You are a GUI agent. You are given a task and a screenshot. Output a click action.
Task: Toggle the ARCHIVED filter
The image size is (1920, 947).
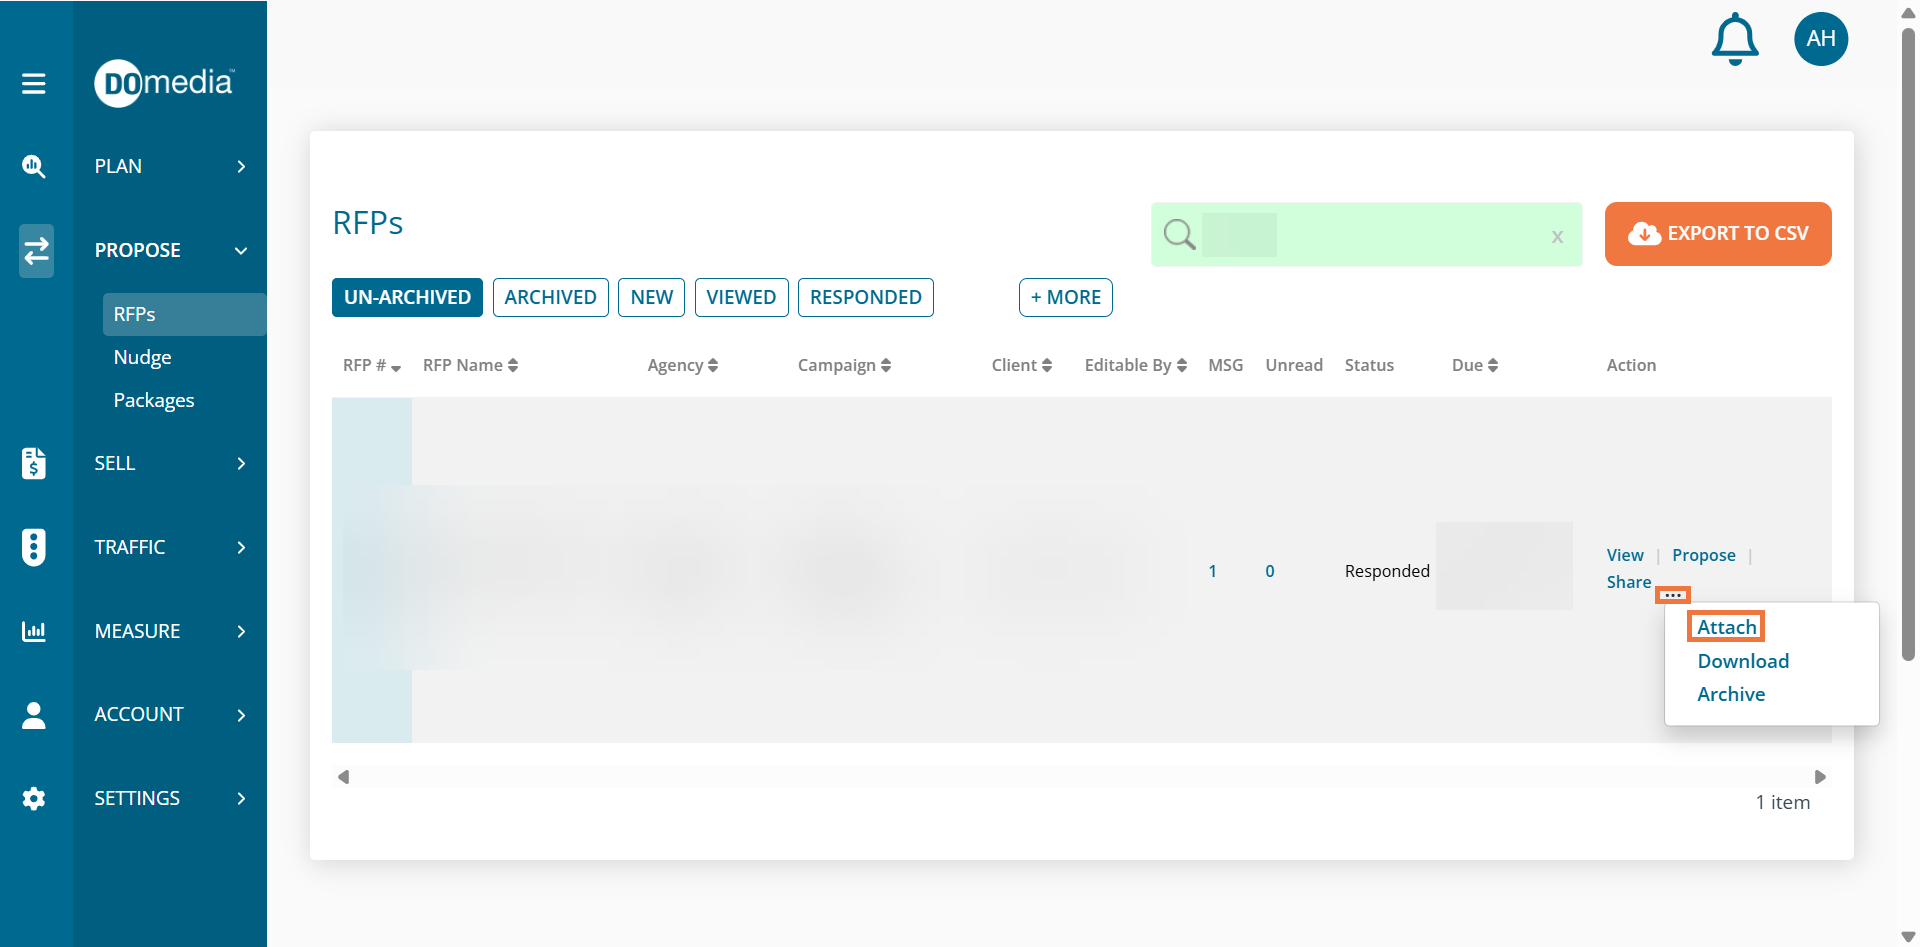(x=550, y=297)
